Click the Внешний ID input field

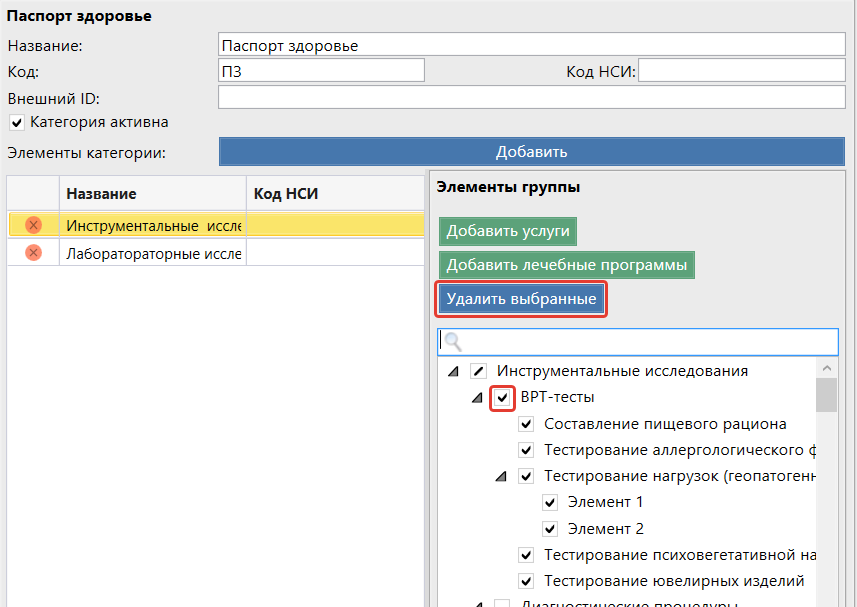(531, 98)
